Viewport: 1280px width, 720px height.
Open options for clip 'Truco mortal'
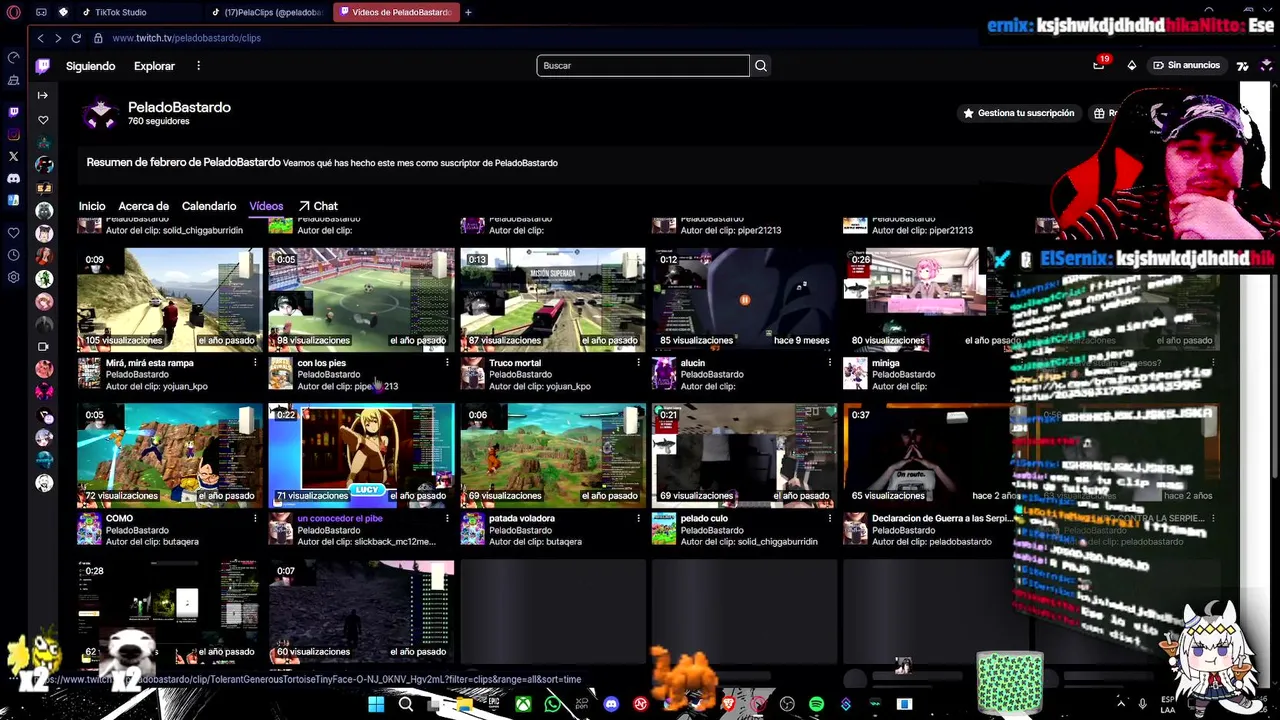[x=638, y=363]
